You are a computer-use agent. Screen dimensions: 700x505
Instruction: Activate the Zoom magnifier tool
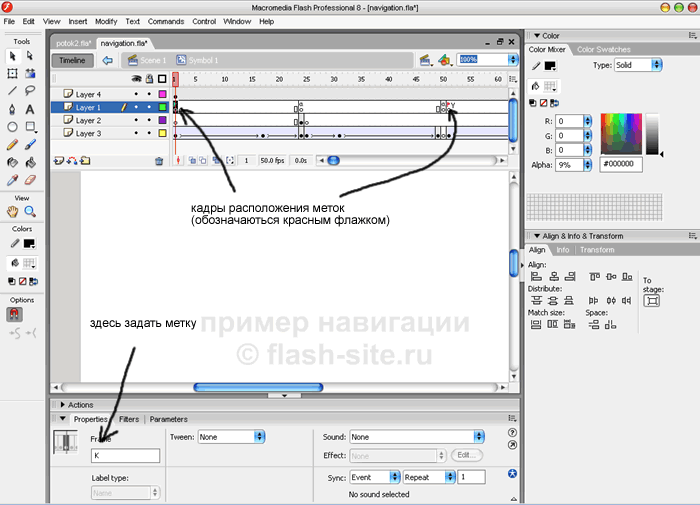point(30,212)
